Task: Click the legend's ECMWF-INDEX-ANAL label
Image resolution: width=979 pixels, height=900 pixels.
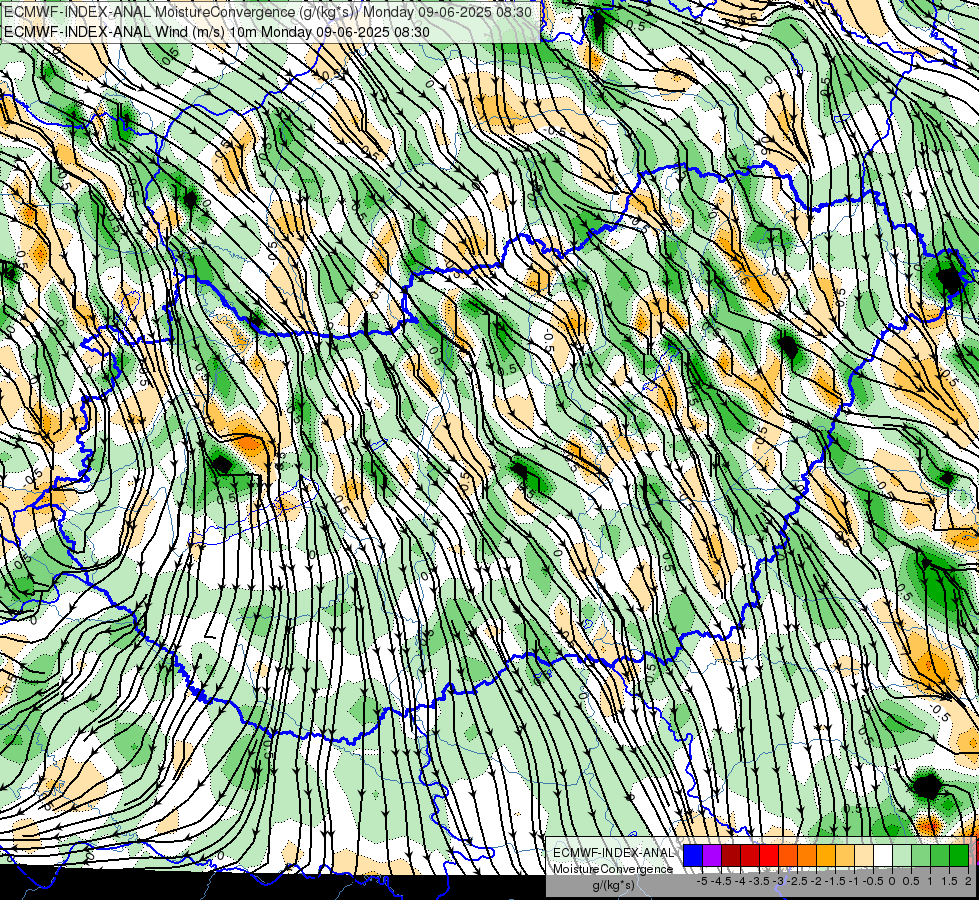Action: point(613,853)
